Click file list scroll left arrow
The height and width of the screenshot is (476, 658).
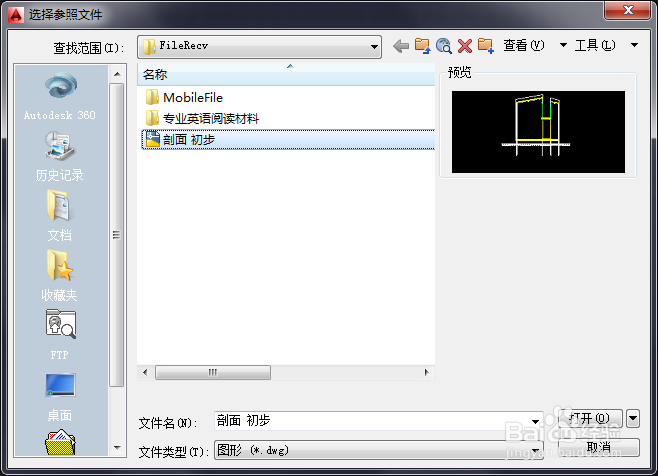point(145,372)
